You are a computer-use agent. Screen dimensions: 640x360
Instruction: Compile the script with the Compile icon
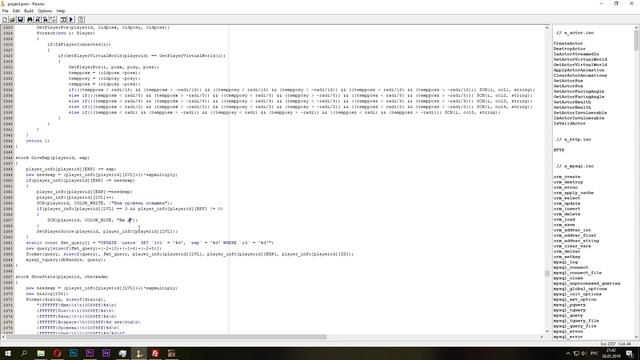tap(63, 19)
